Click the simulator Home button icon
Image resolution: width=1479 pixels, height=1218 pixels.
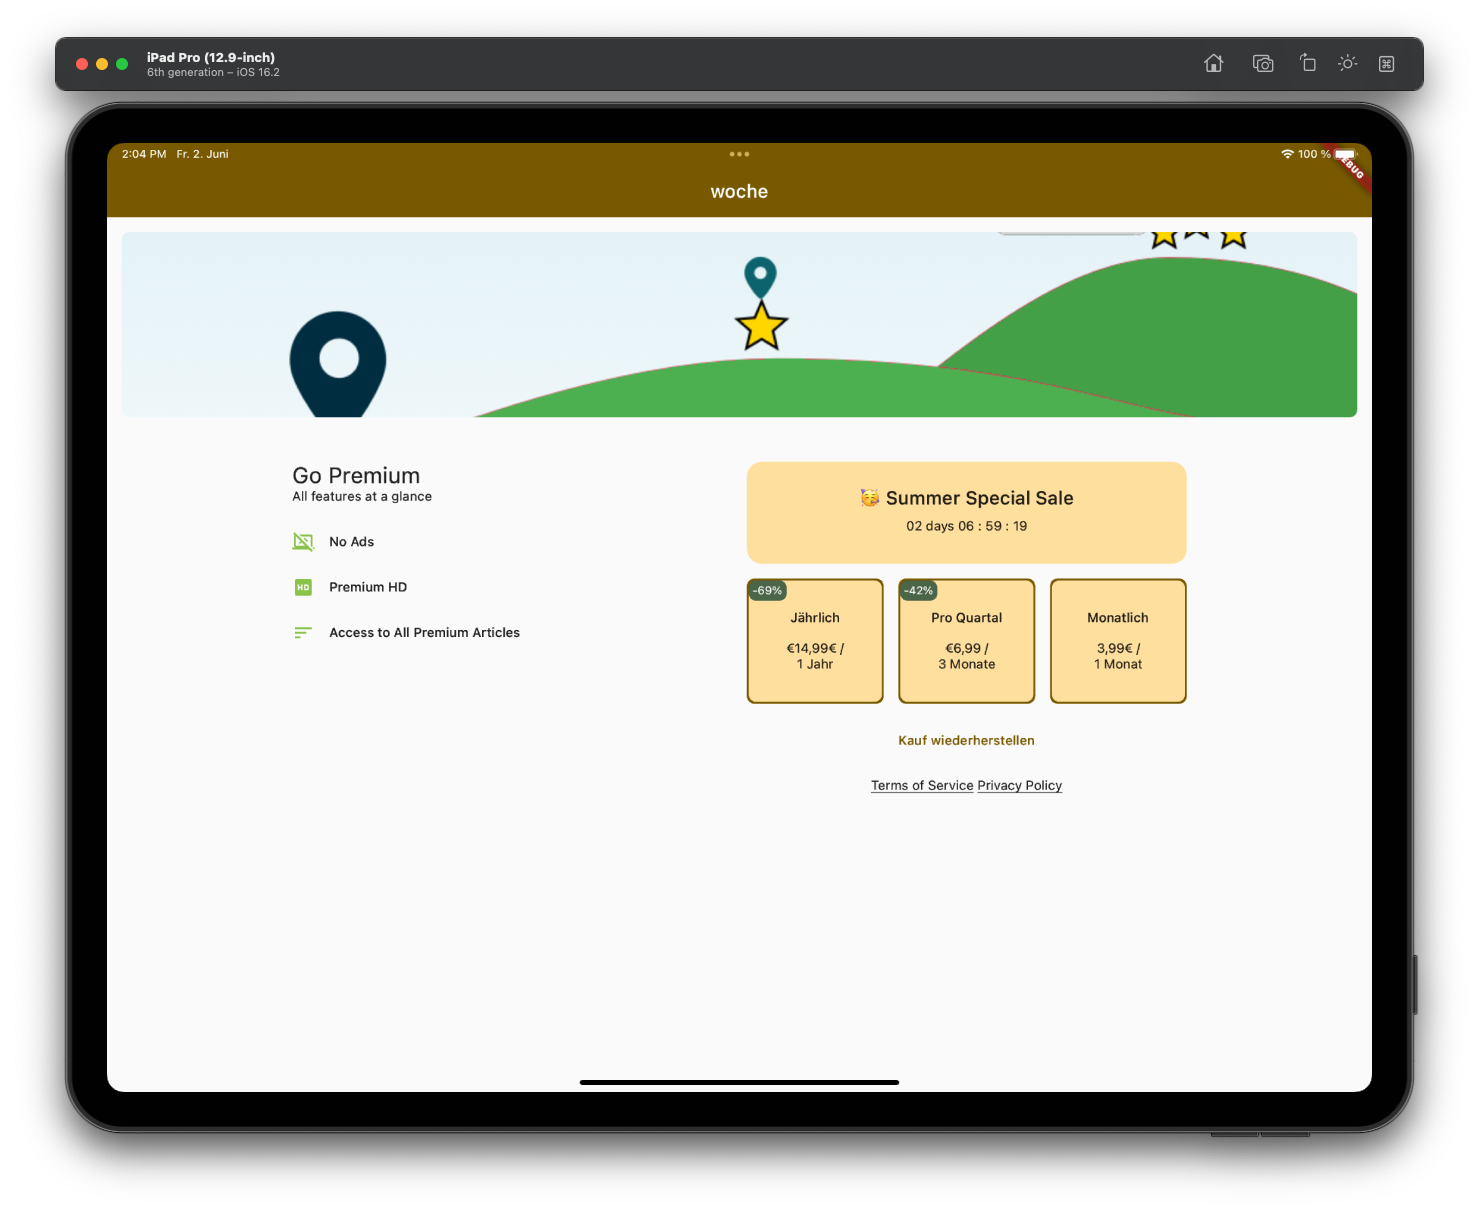1213,63
